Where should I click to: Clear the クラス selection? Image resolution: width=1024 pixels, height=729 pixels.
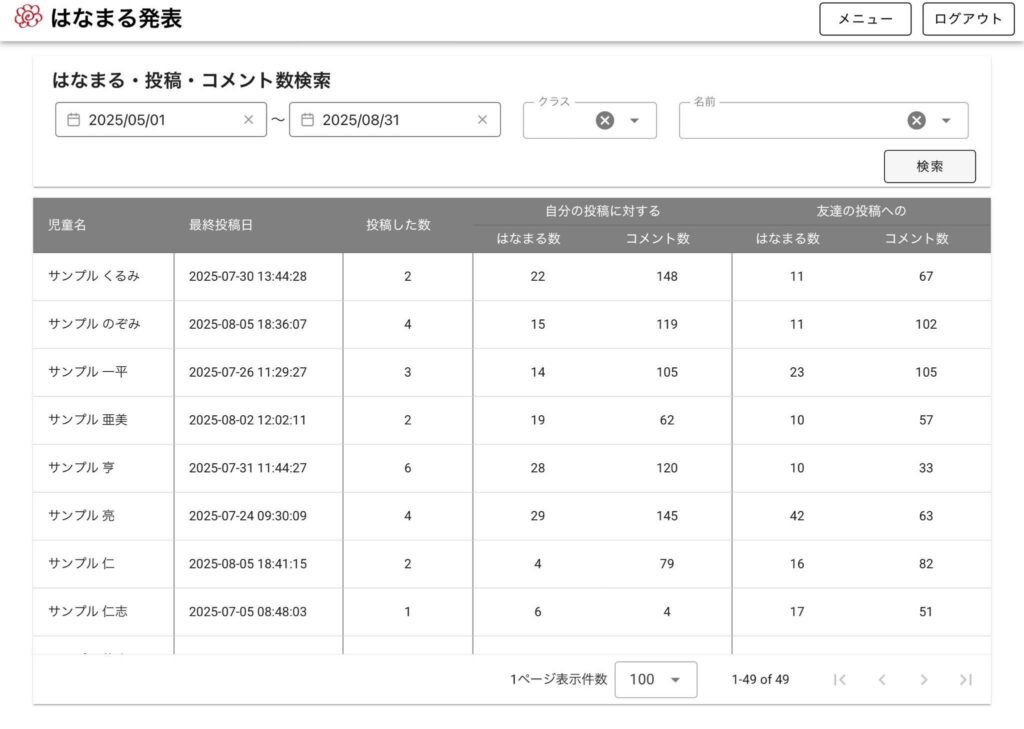tap(605, 121)
